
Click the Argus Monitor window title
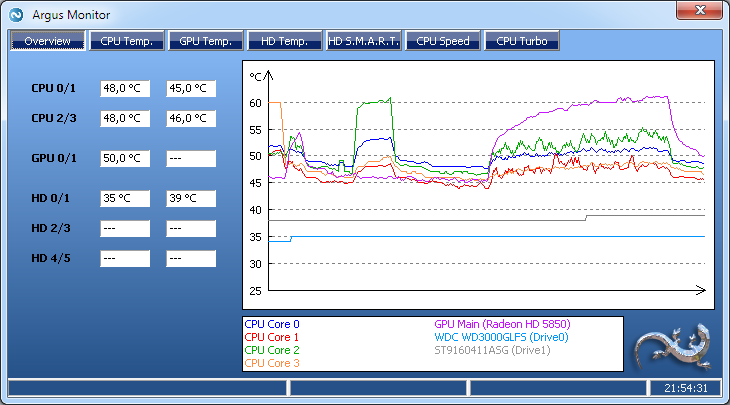tap(71, 15)
